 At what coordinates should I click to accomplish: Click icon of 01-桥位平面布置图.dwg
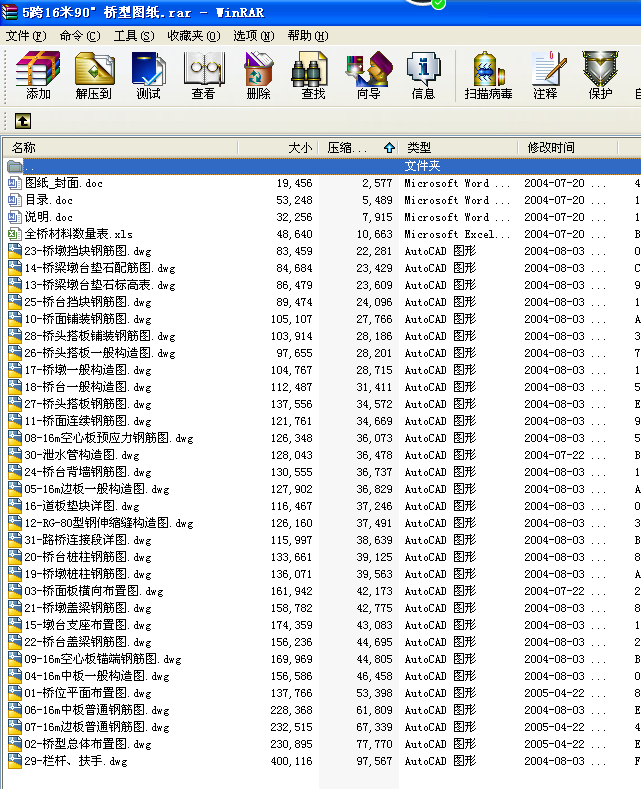15,693
